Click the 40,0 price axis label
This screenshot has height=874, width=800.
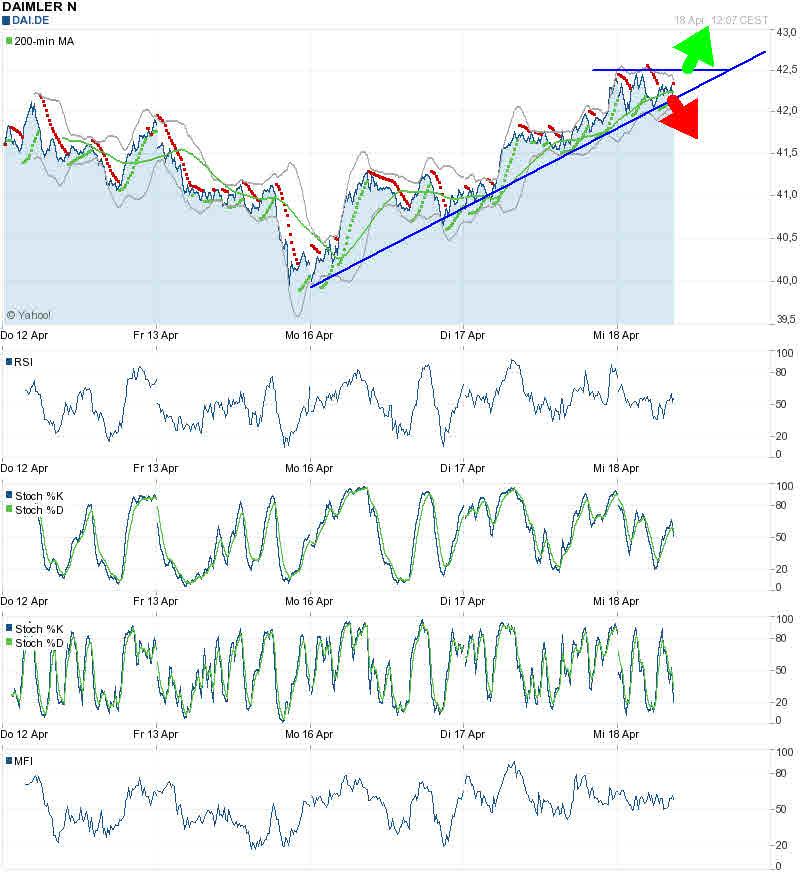(x=787, y=280)
